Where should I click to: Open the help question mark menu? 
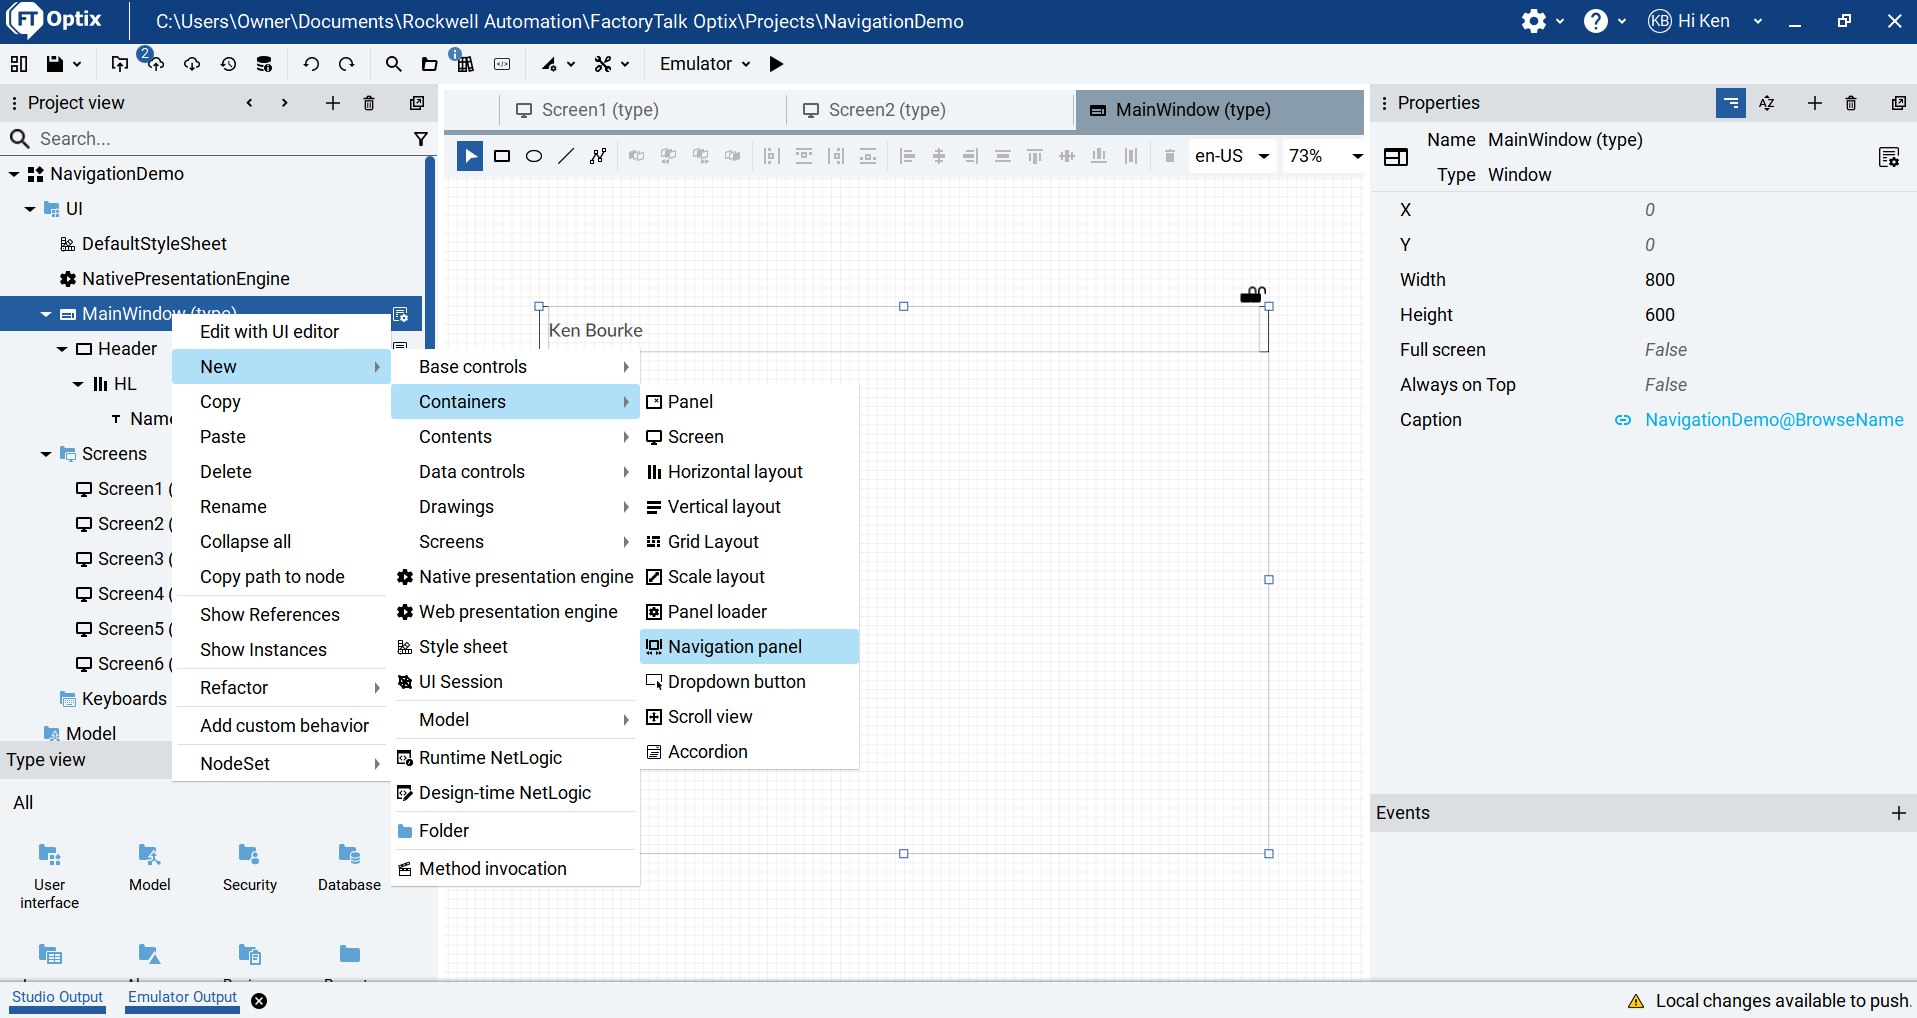pos(1596,21)
